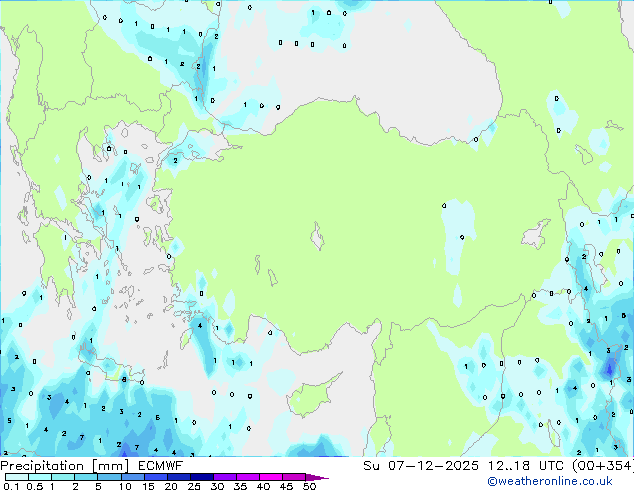
Task: Click the '(00+354)' forecast offset text
Action: tap(603, 466)
